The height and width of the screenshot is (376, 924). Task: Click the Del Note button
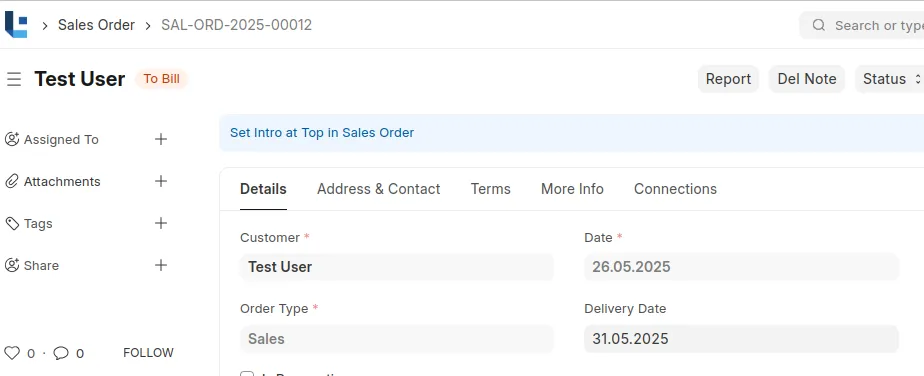pos(807,79)
